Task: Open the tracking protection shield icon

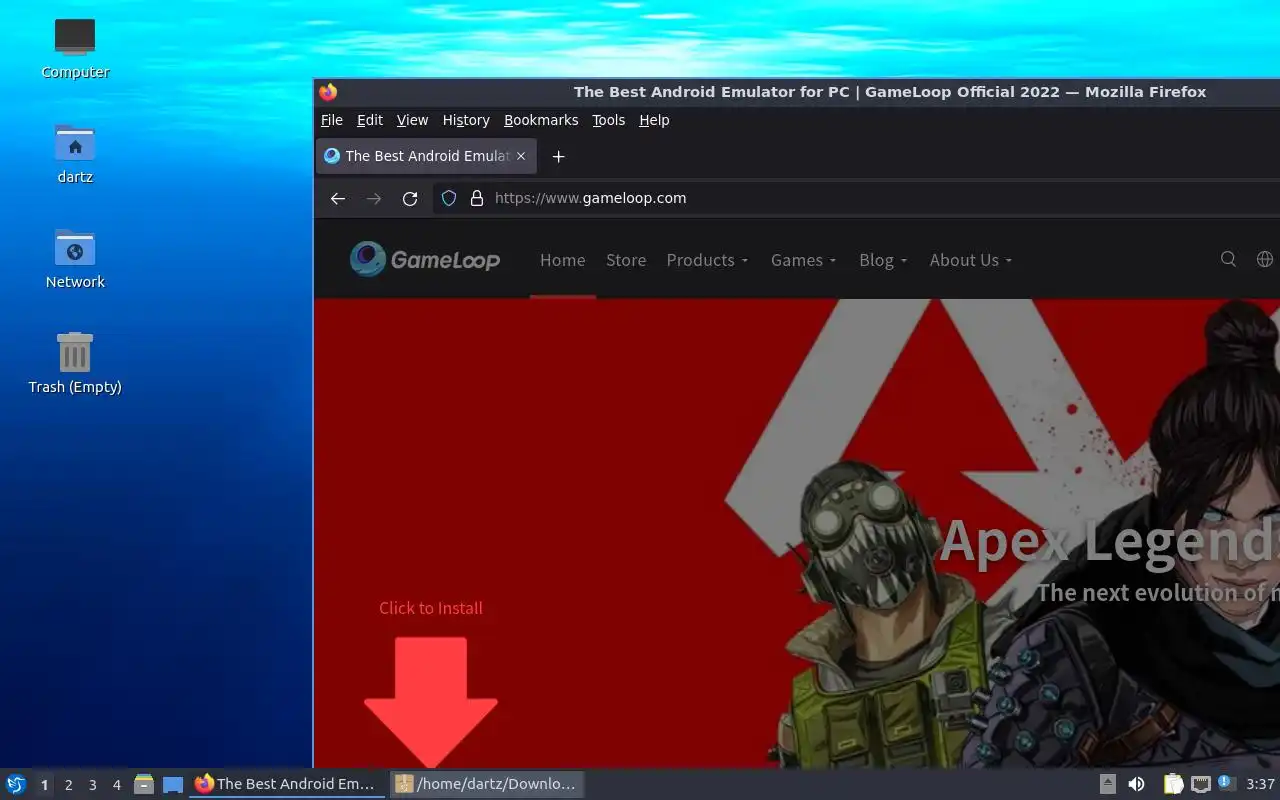Action: pyautogui.click(x=449, y=198)
